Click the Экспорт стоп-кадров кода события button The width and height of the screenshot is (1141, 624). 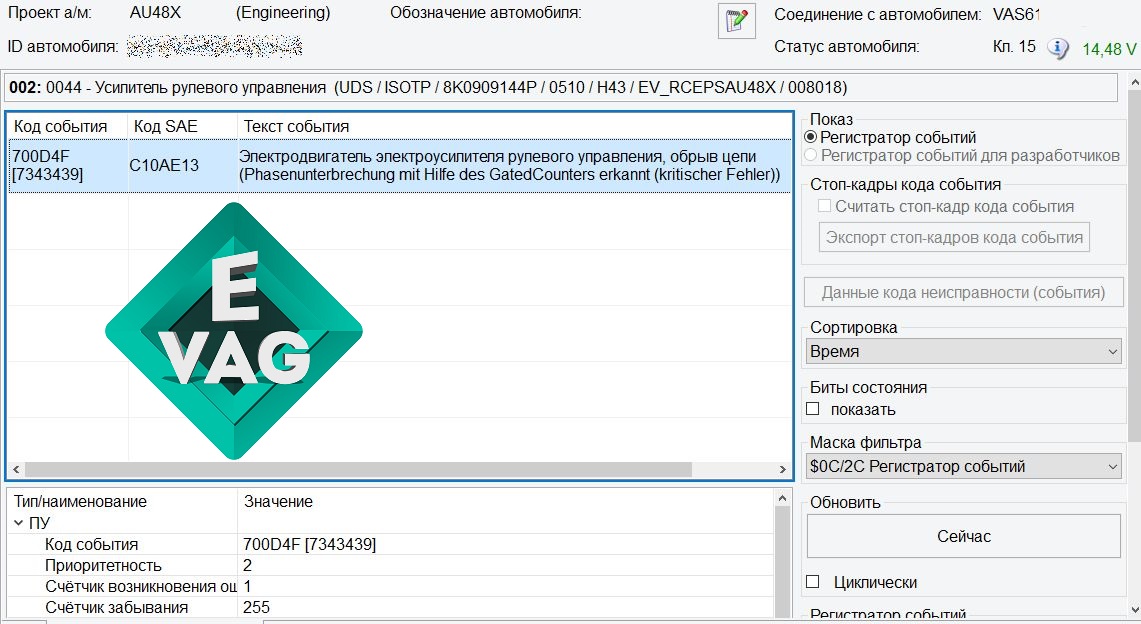(x=954, y=238)
